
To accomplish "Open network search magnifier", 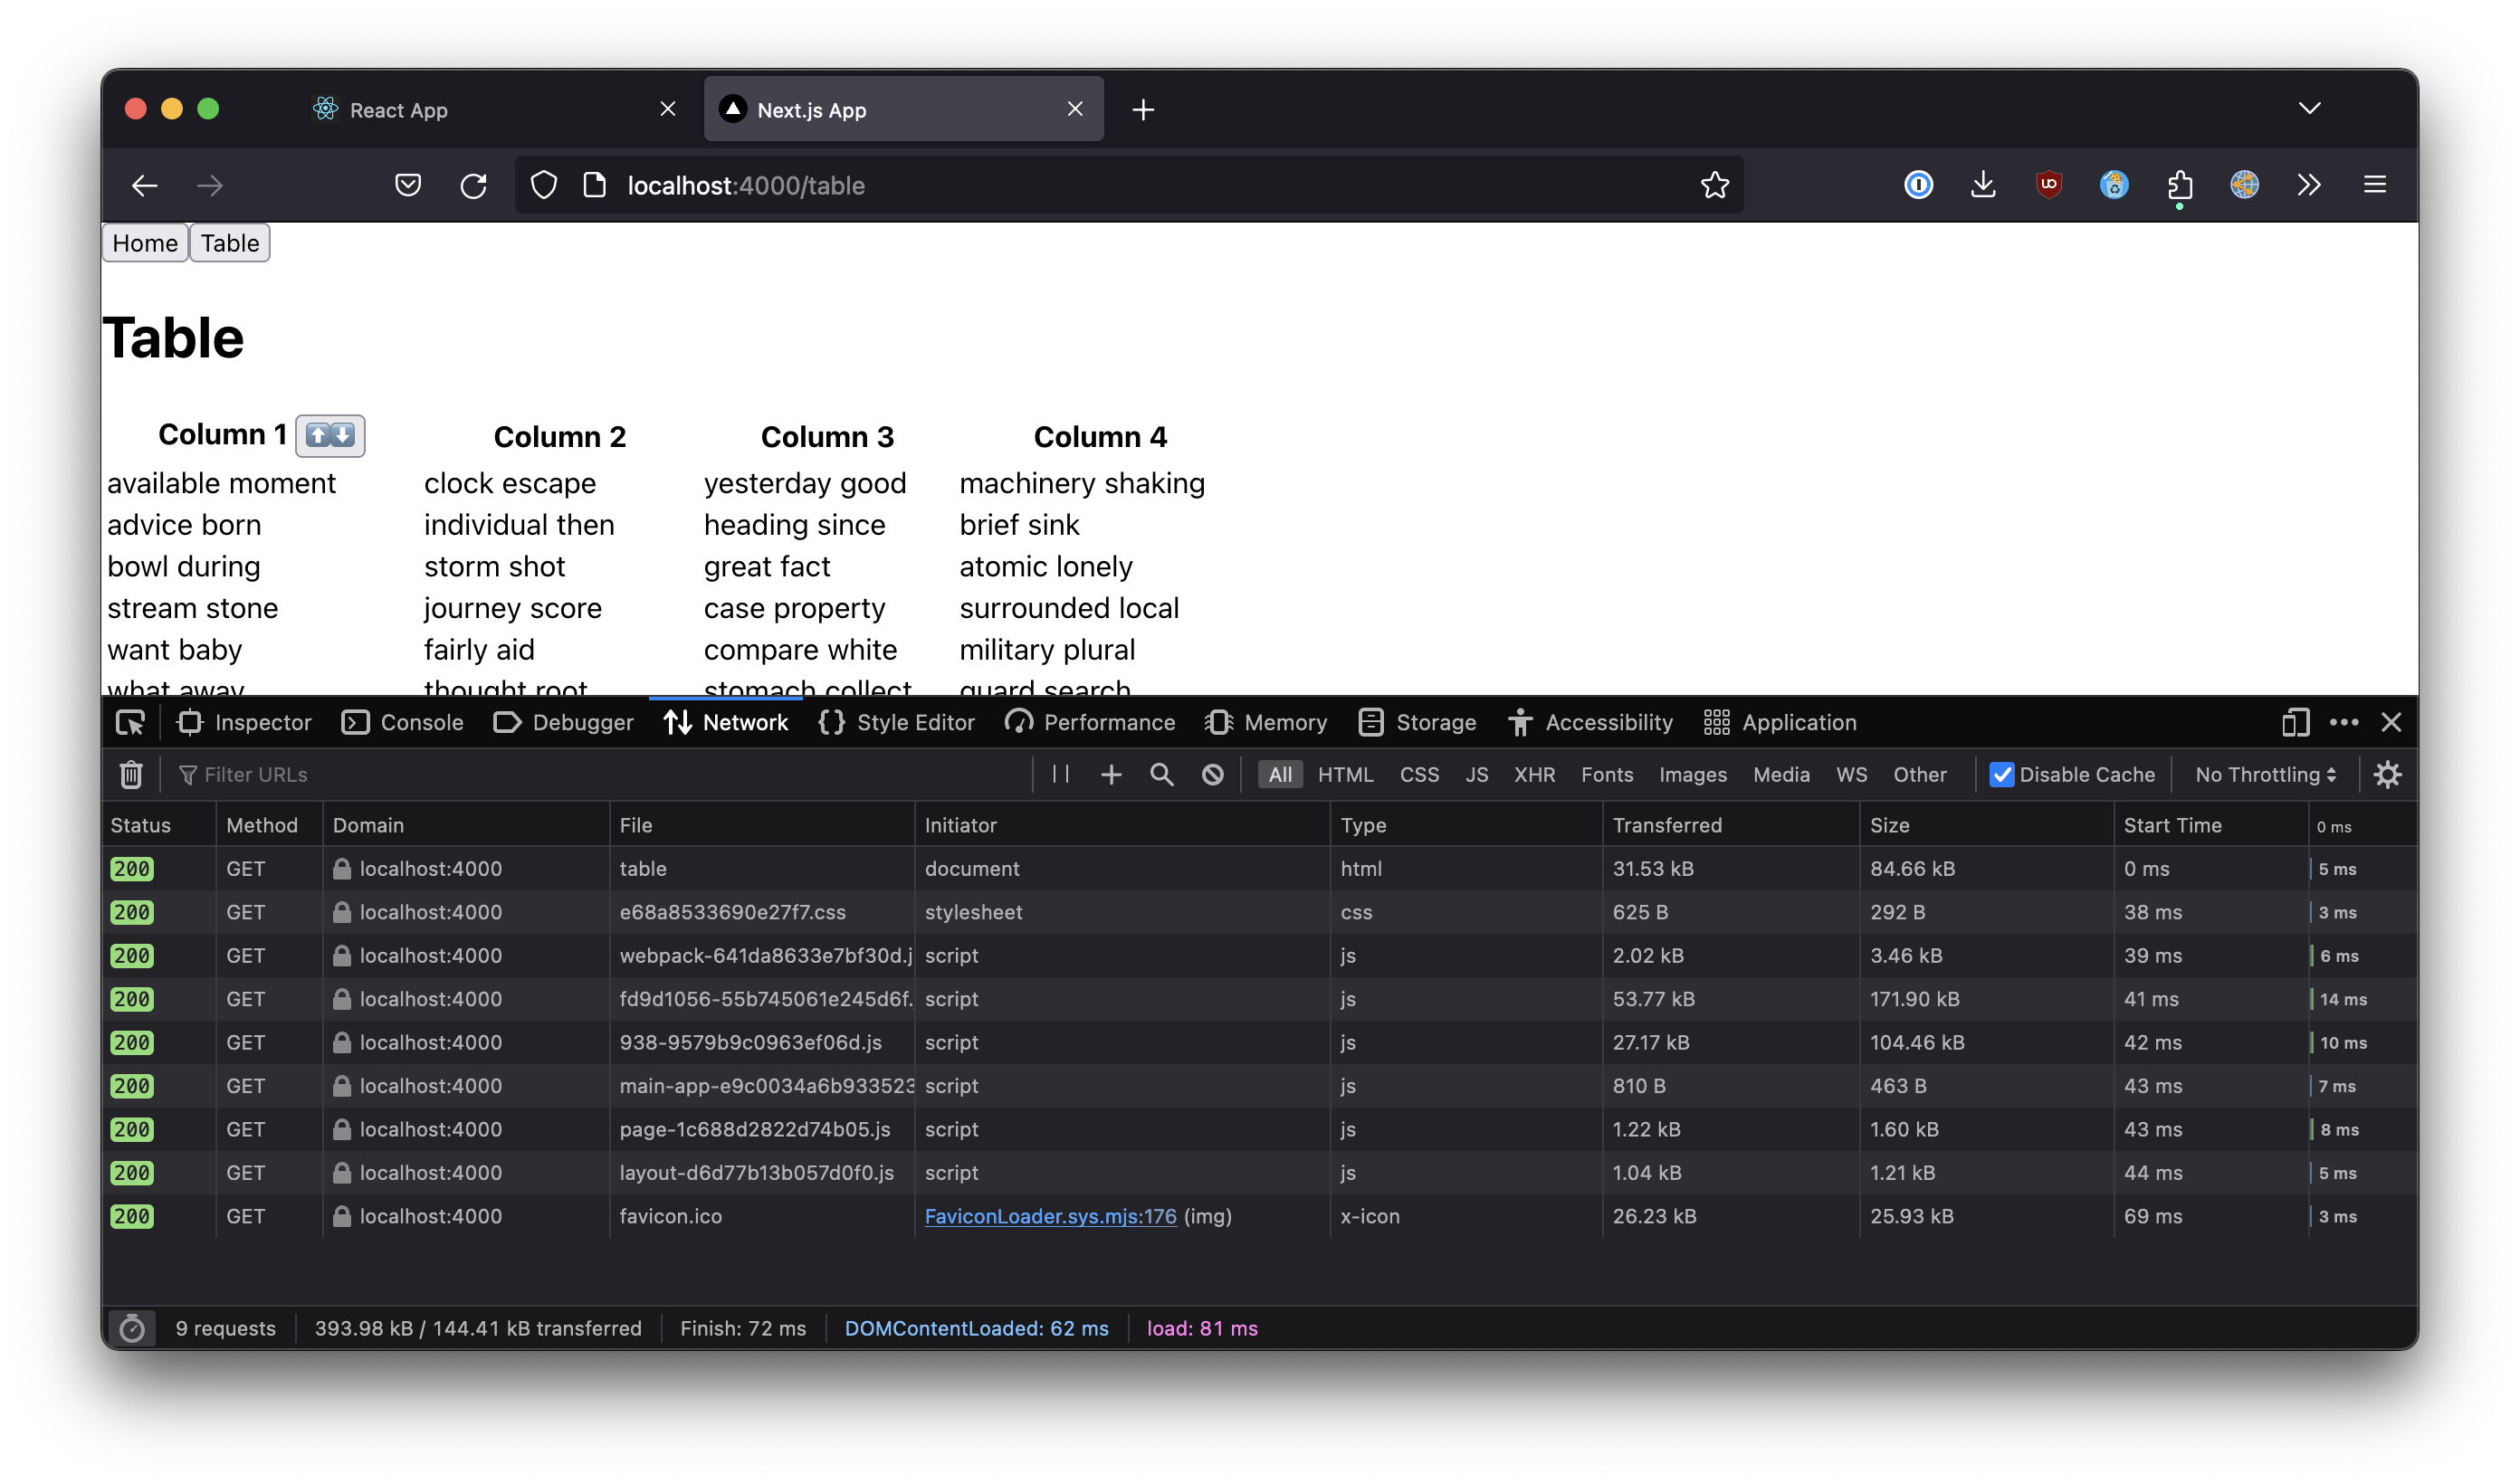I will pyautogui.click(x=1161, y=774).
